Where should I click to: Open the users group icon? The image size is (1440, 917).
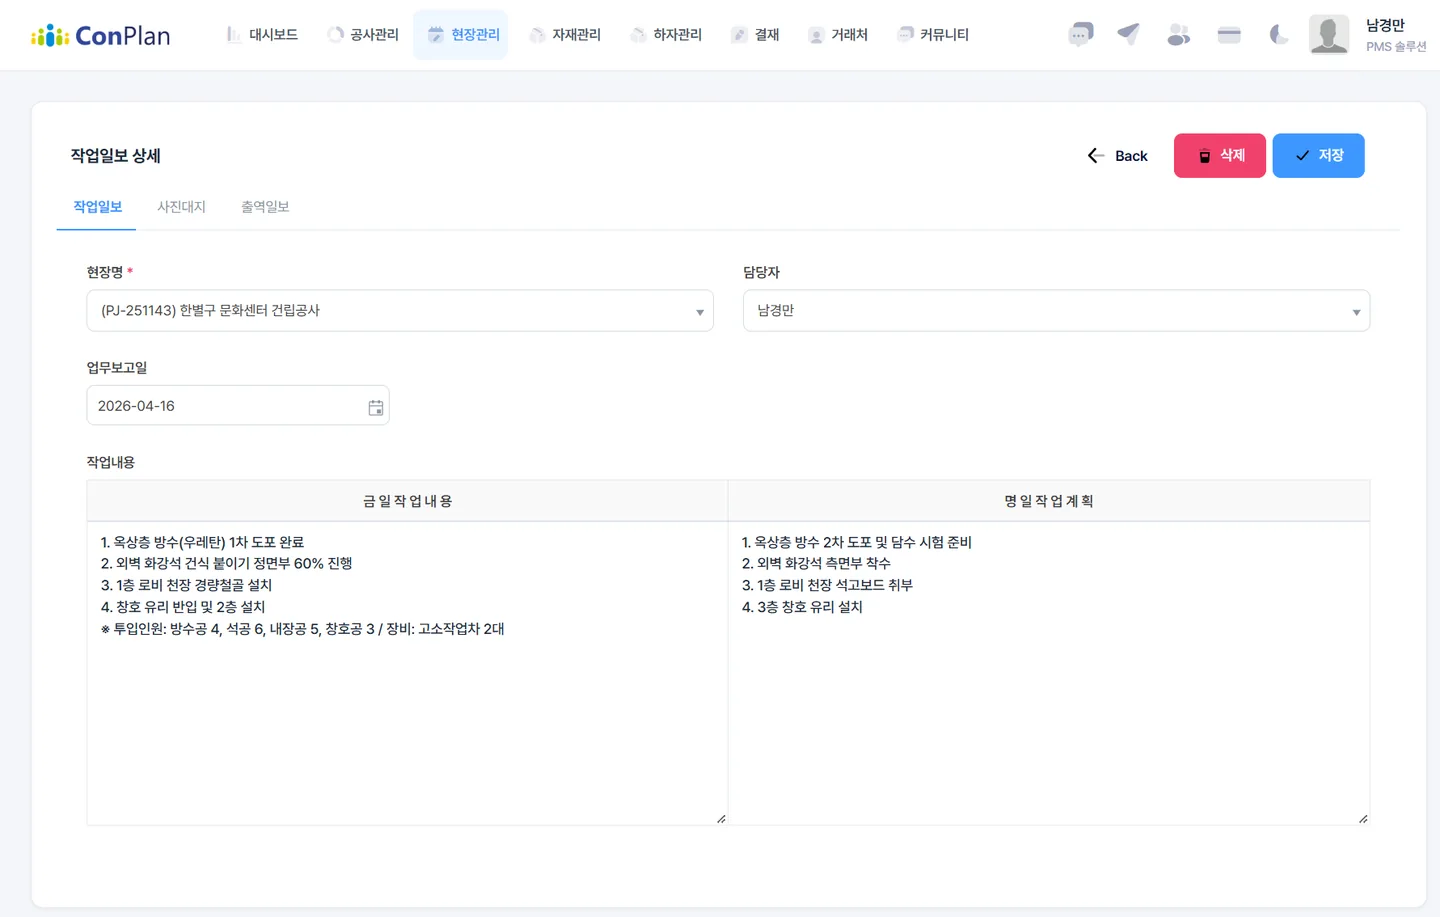[1179, 35]
